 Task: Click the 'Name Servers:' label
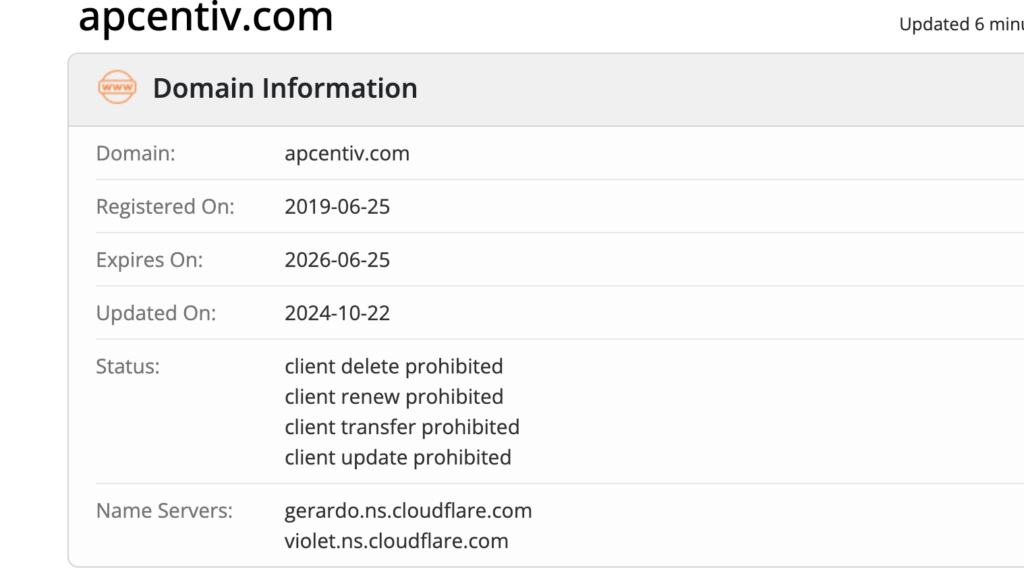[x=164, y=511]
